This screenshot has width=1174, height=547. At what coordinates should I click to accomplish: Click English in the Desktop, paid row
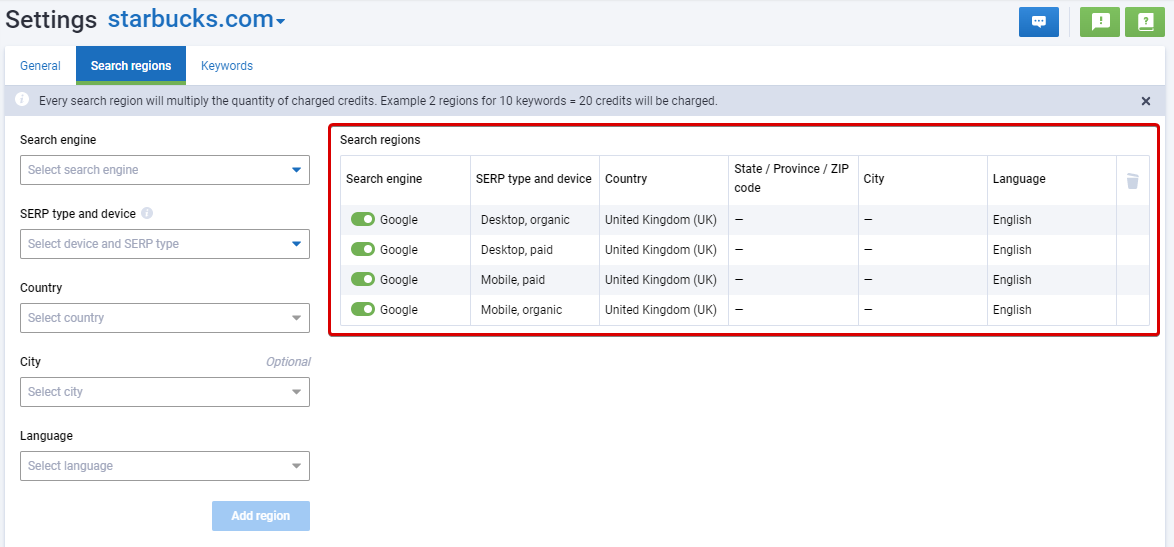click(x=1012, y=250)
